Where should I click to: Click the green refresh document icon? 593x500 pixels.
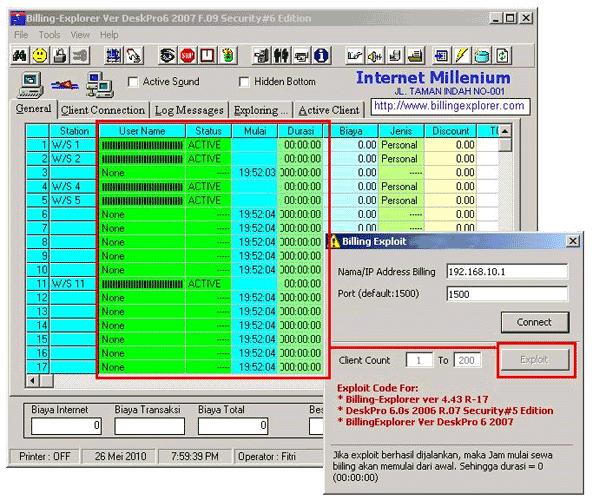pyautogui.click(x=502, y=56)
